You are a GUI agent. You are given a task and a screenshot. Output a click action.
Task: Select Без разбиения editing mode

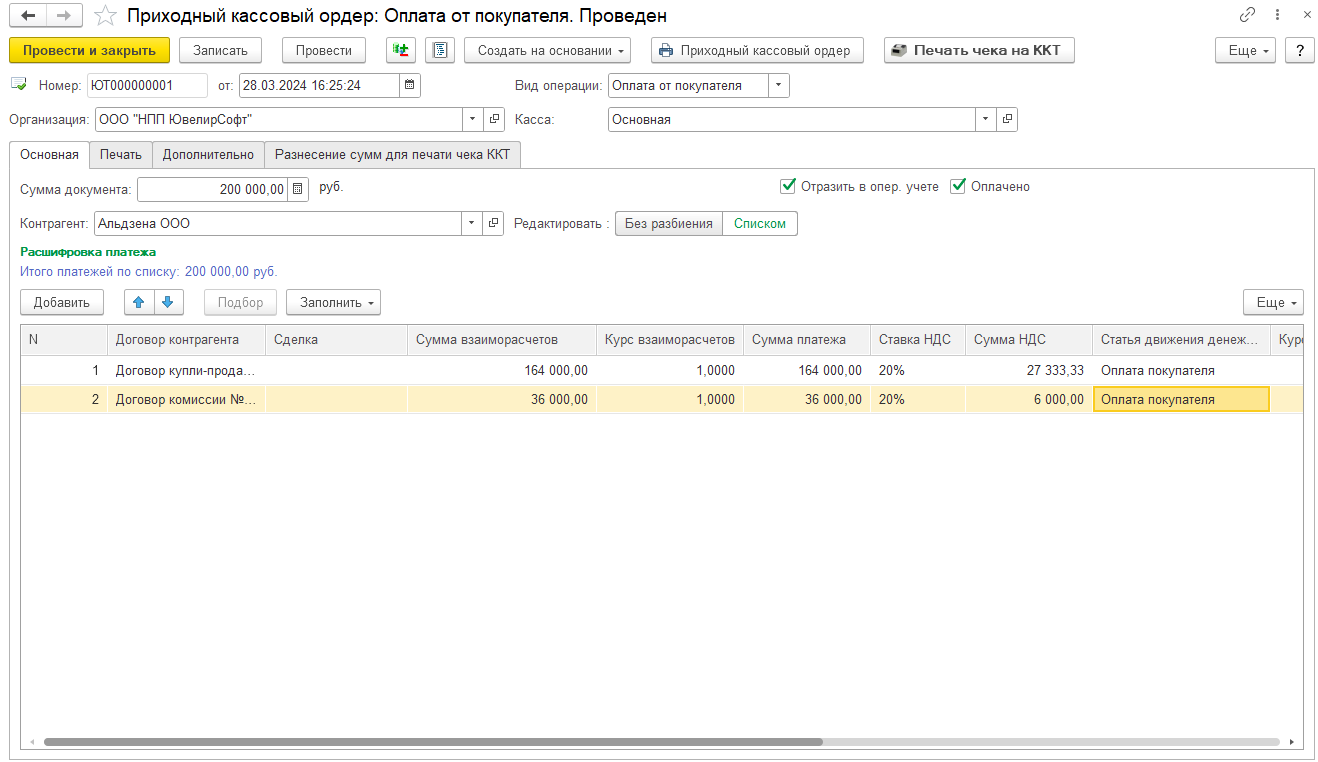(x=669, y=223)
